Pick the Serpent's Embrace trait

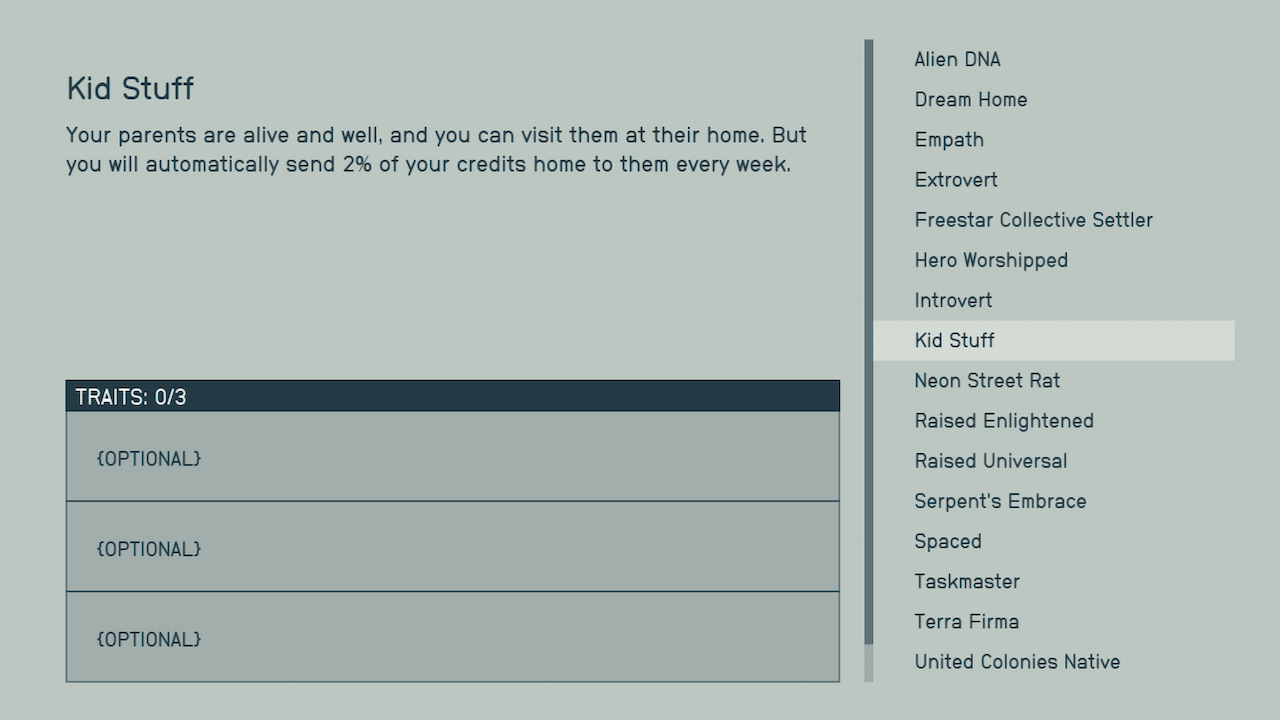pos(1000,501)
